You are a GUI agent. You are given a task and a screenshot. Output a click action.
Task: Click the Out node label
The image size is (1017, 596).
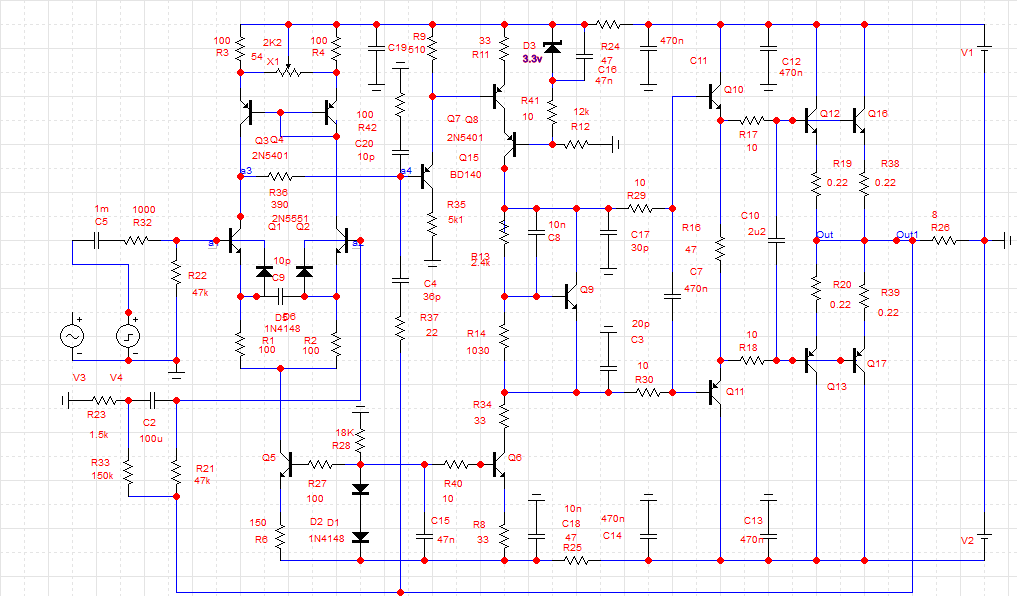tap(824, 235)
